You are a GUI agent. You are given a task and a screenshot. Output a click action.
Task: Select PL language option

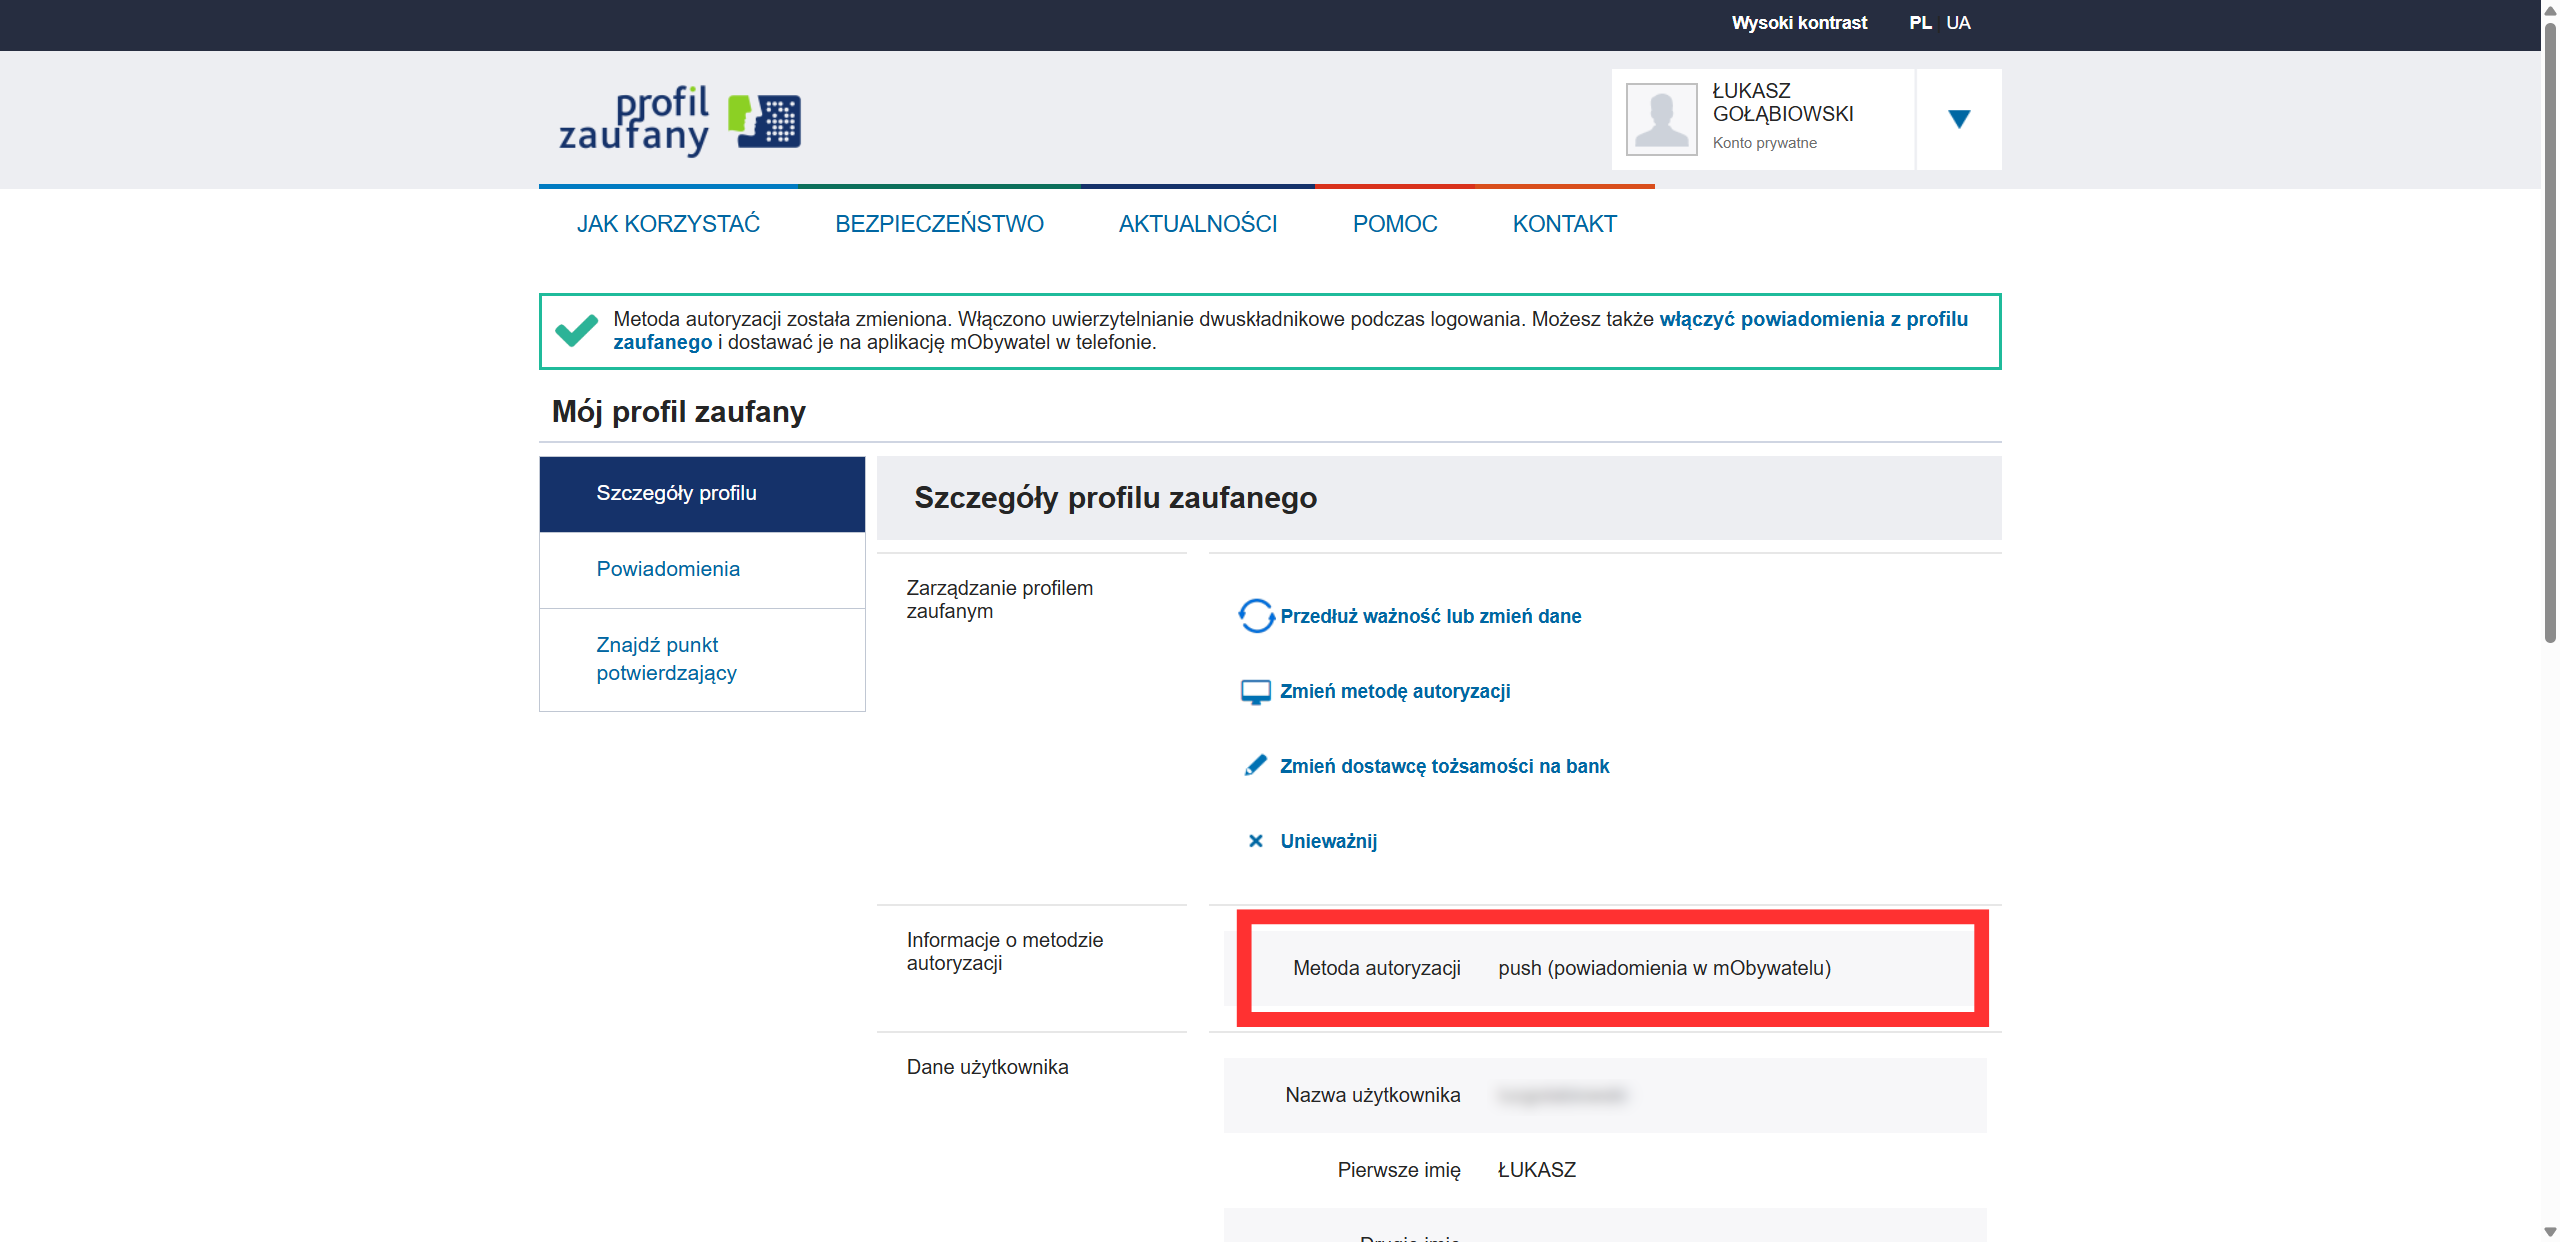click(1920, 23)
